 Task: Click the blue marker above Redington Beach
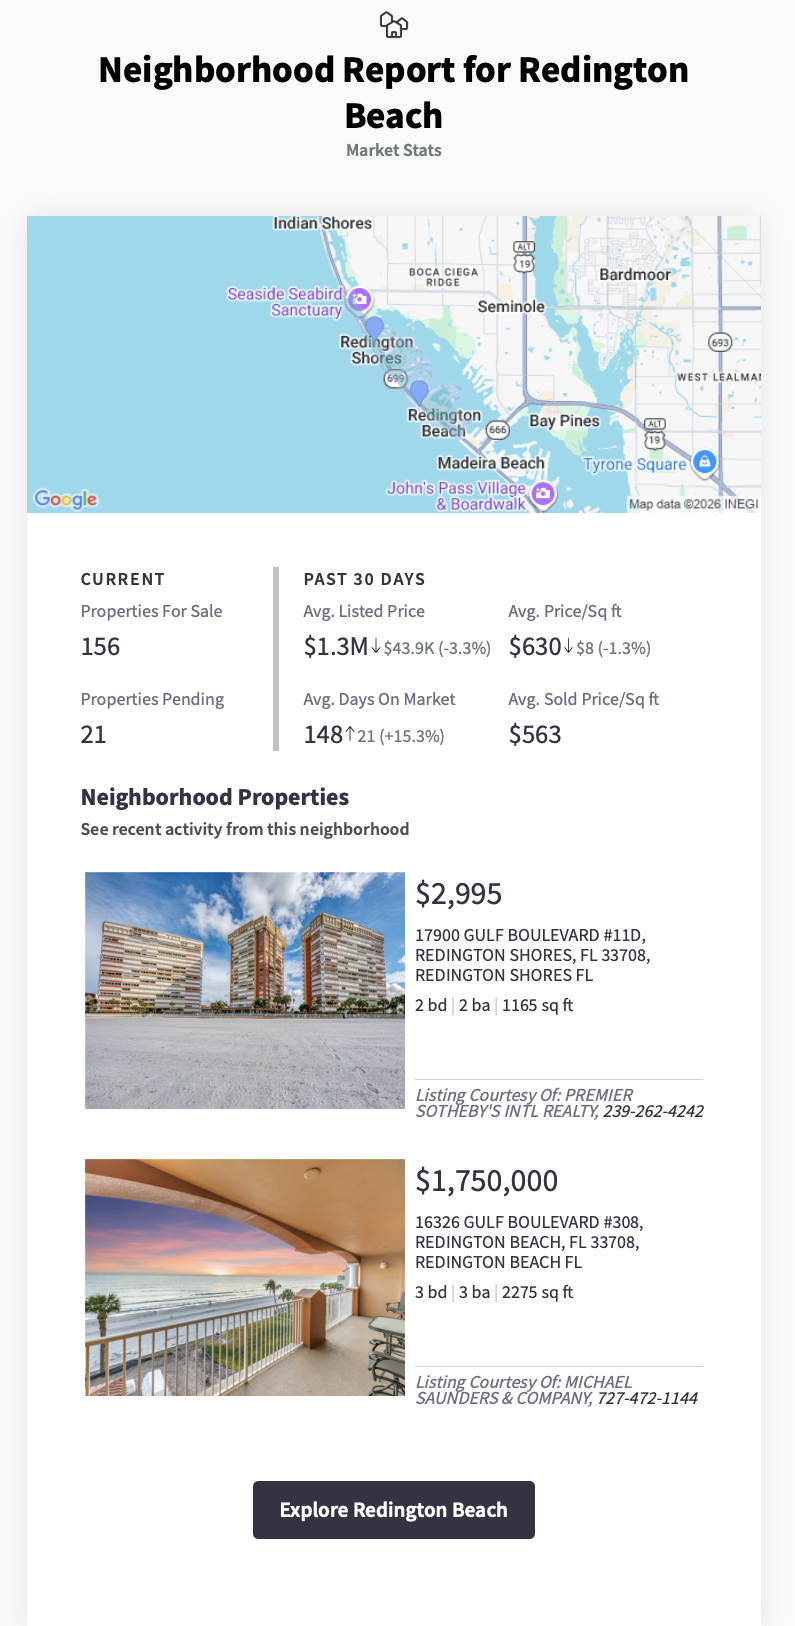(x=419, y=390)
